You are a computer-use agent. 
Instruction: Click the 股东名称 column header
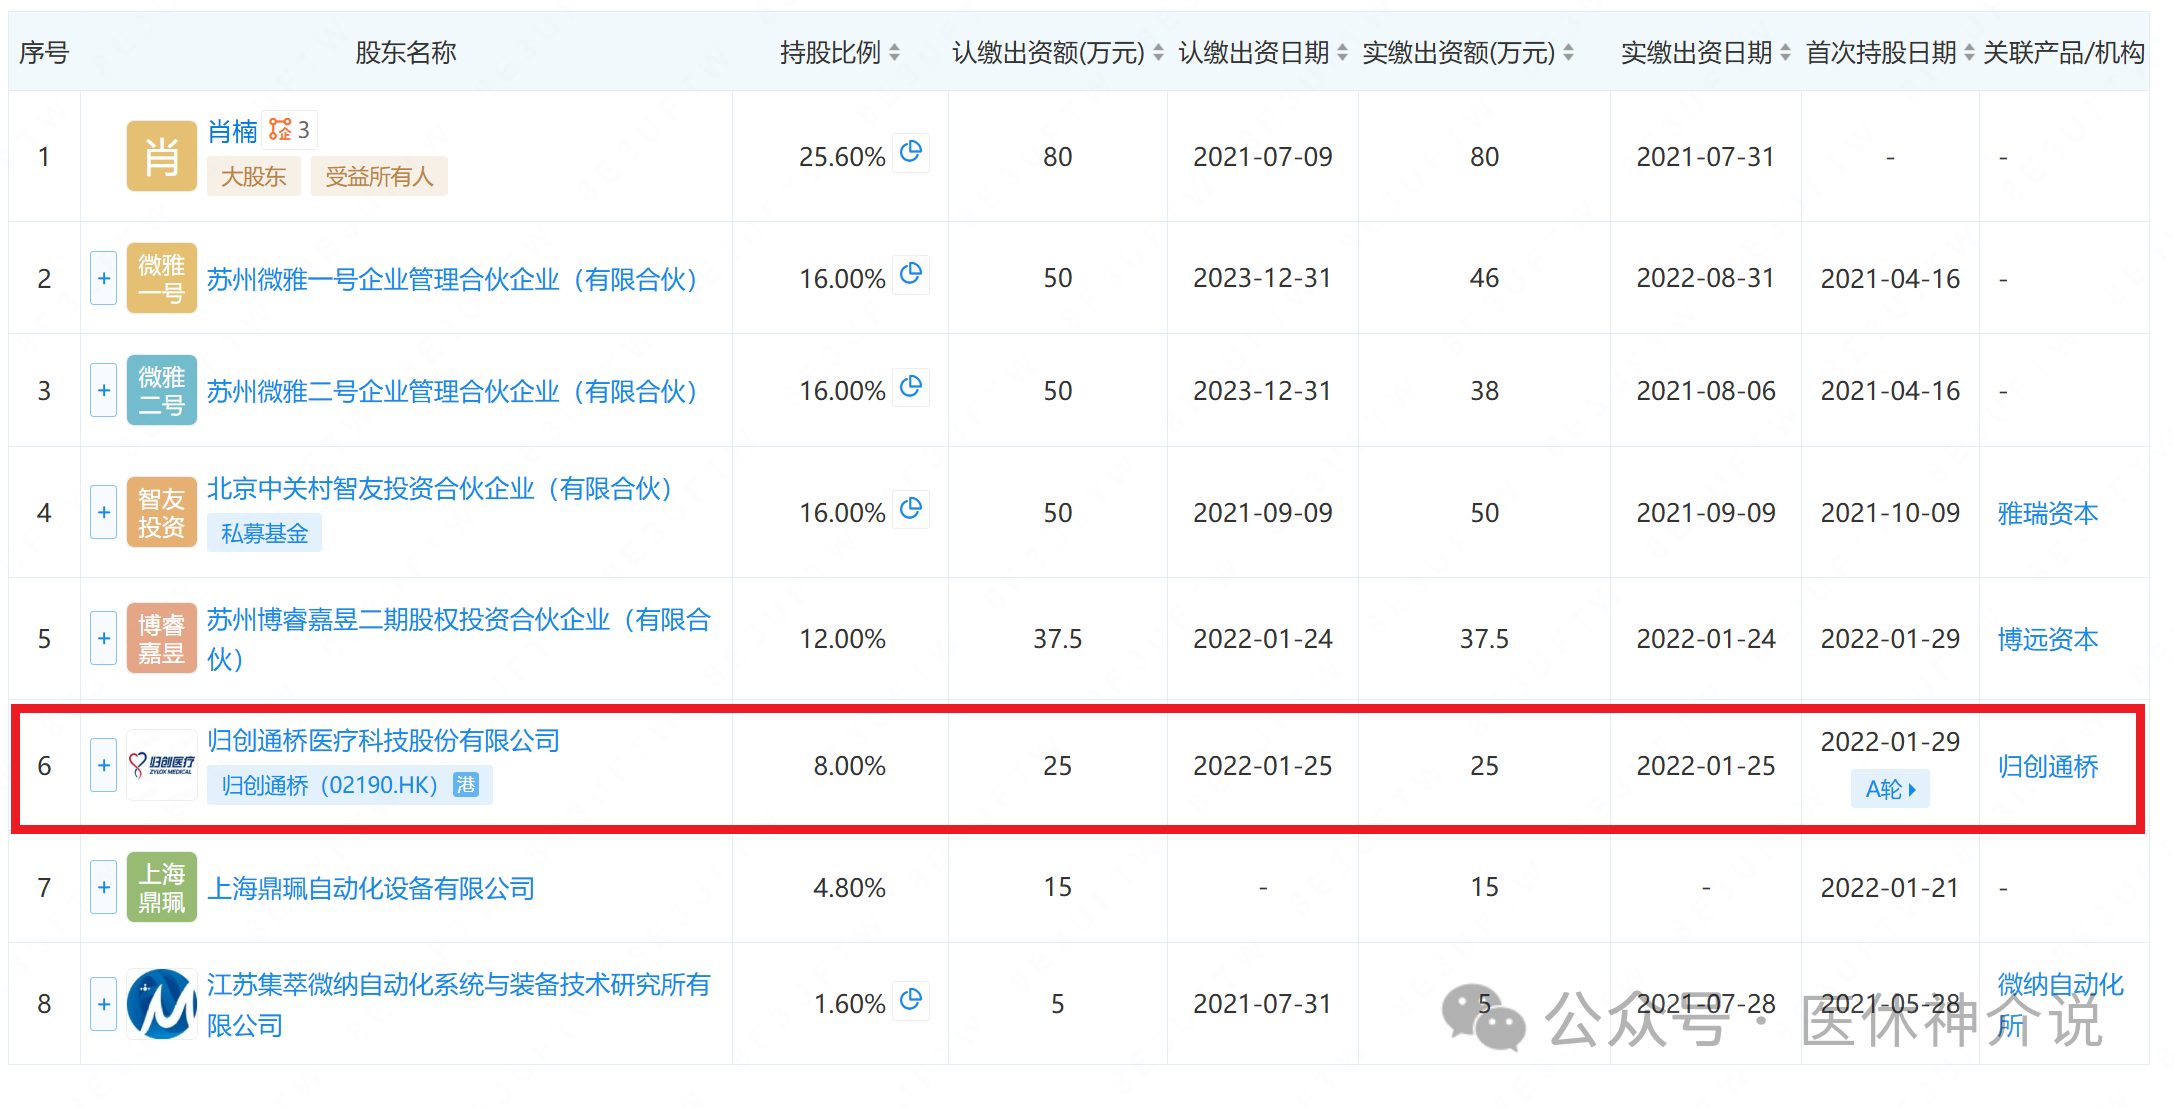(x=406, y=52)
